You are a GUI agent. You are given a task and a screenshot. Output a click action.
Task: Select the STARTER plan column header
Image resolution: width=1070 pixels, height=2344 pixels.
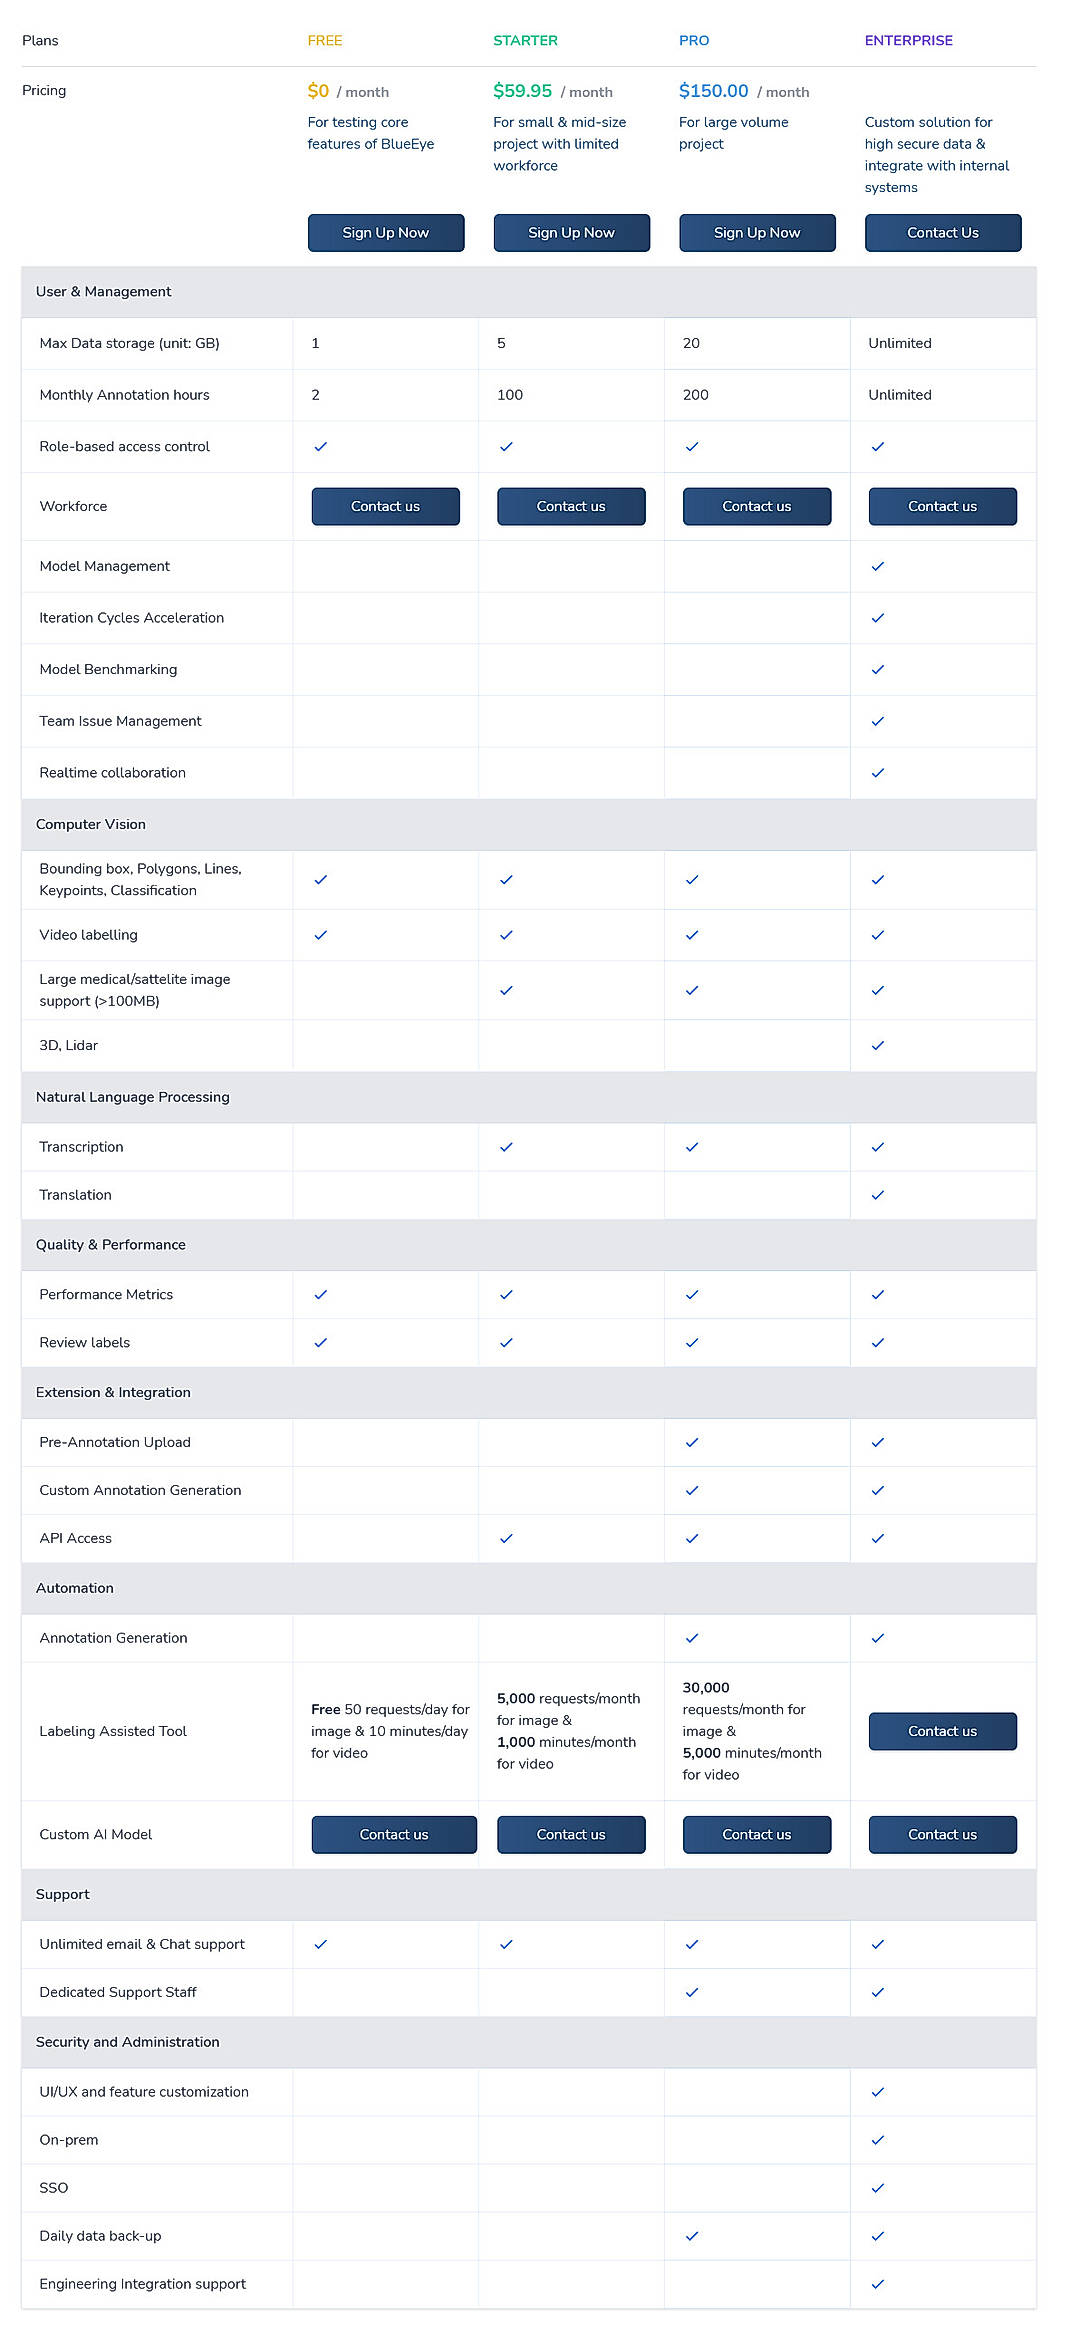[525, 40]
